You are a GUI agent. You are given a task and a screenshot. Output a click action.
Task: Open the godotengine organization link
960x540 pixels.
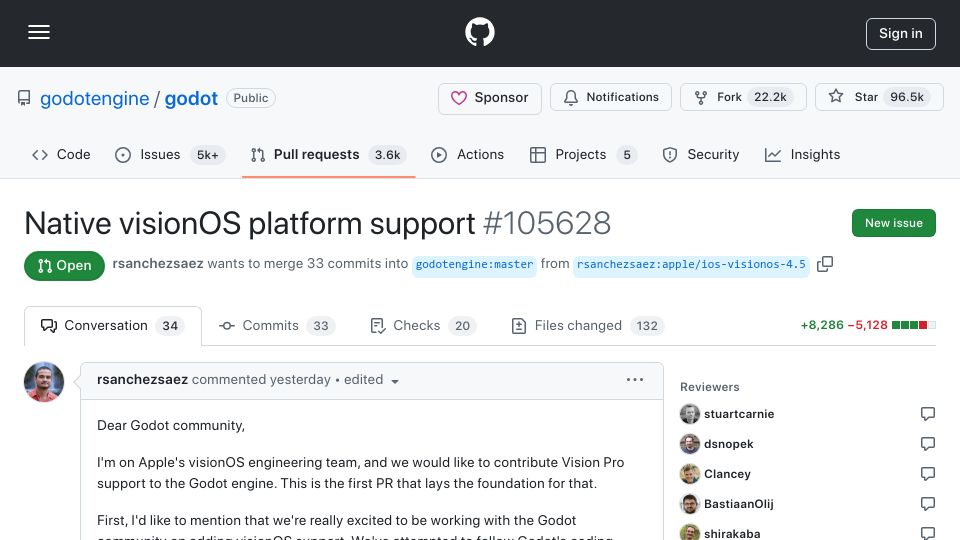coord(94,99)
